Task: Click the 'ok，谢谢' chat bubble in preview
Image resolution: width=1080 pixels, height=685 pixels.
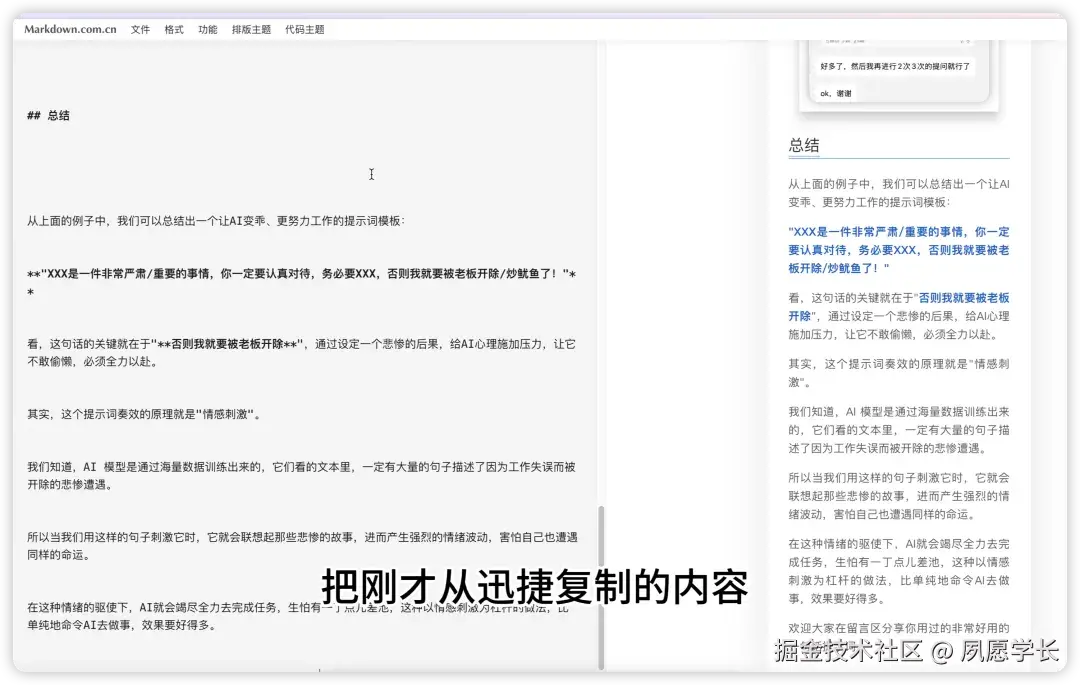Action: tap(838, 93)
